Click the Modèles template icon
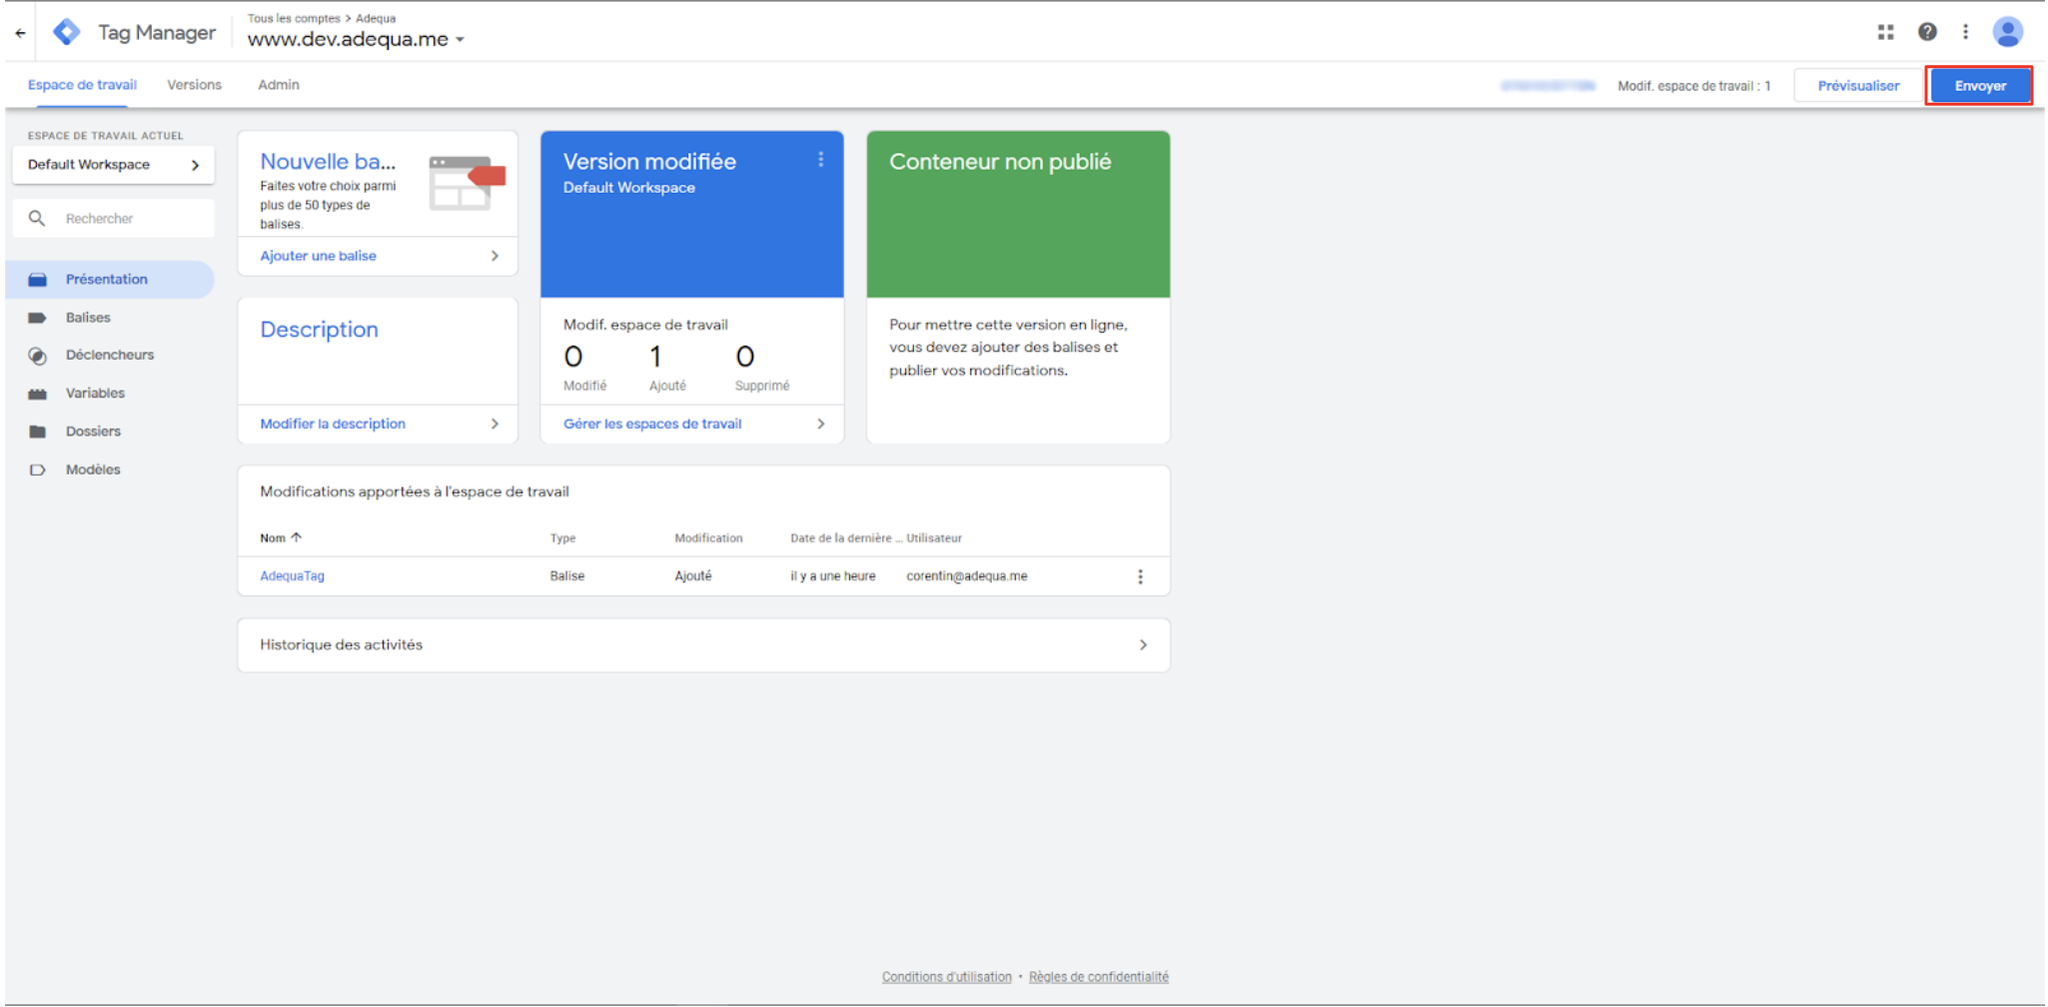This screenshot has width=2048, height=1007. coord(38,469)
